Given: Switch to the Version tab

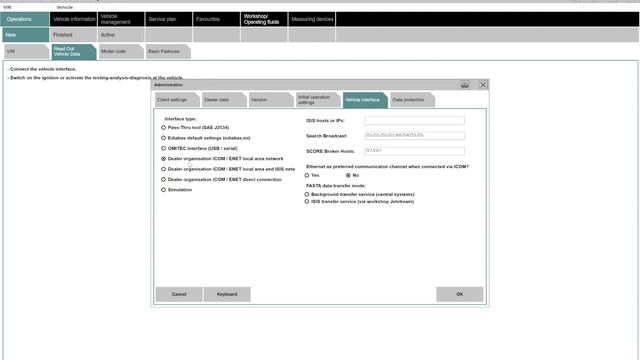Looking at the screenshot, I should coord(270,100).
